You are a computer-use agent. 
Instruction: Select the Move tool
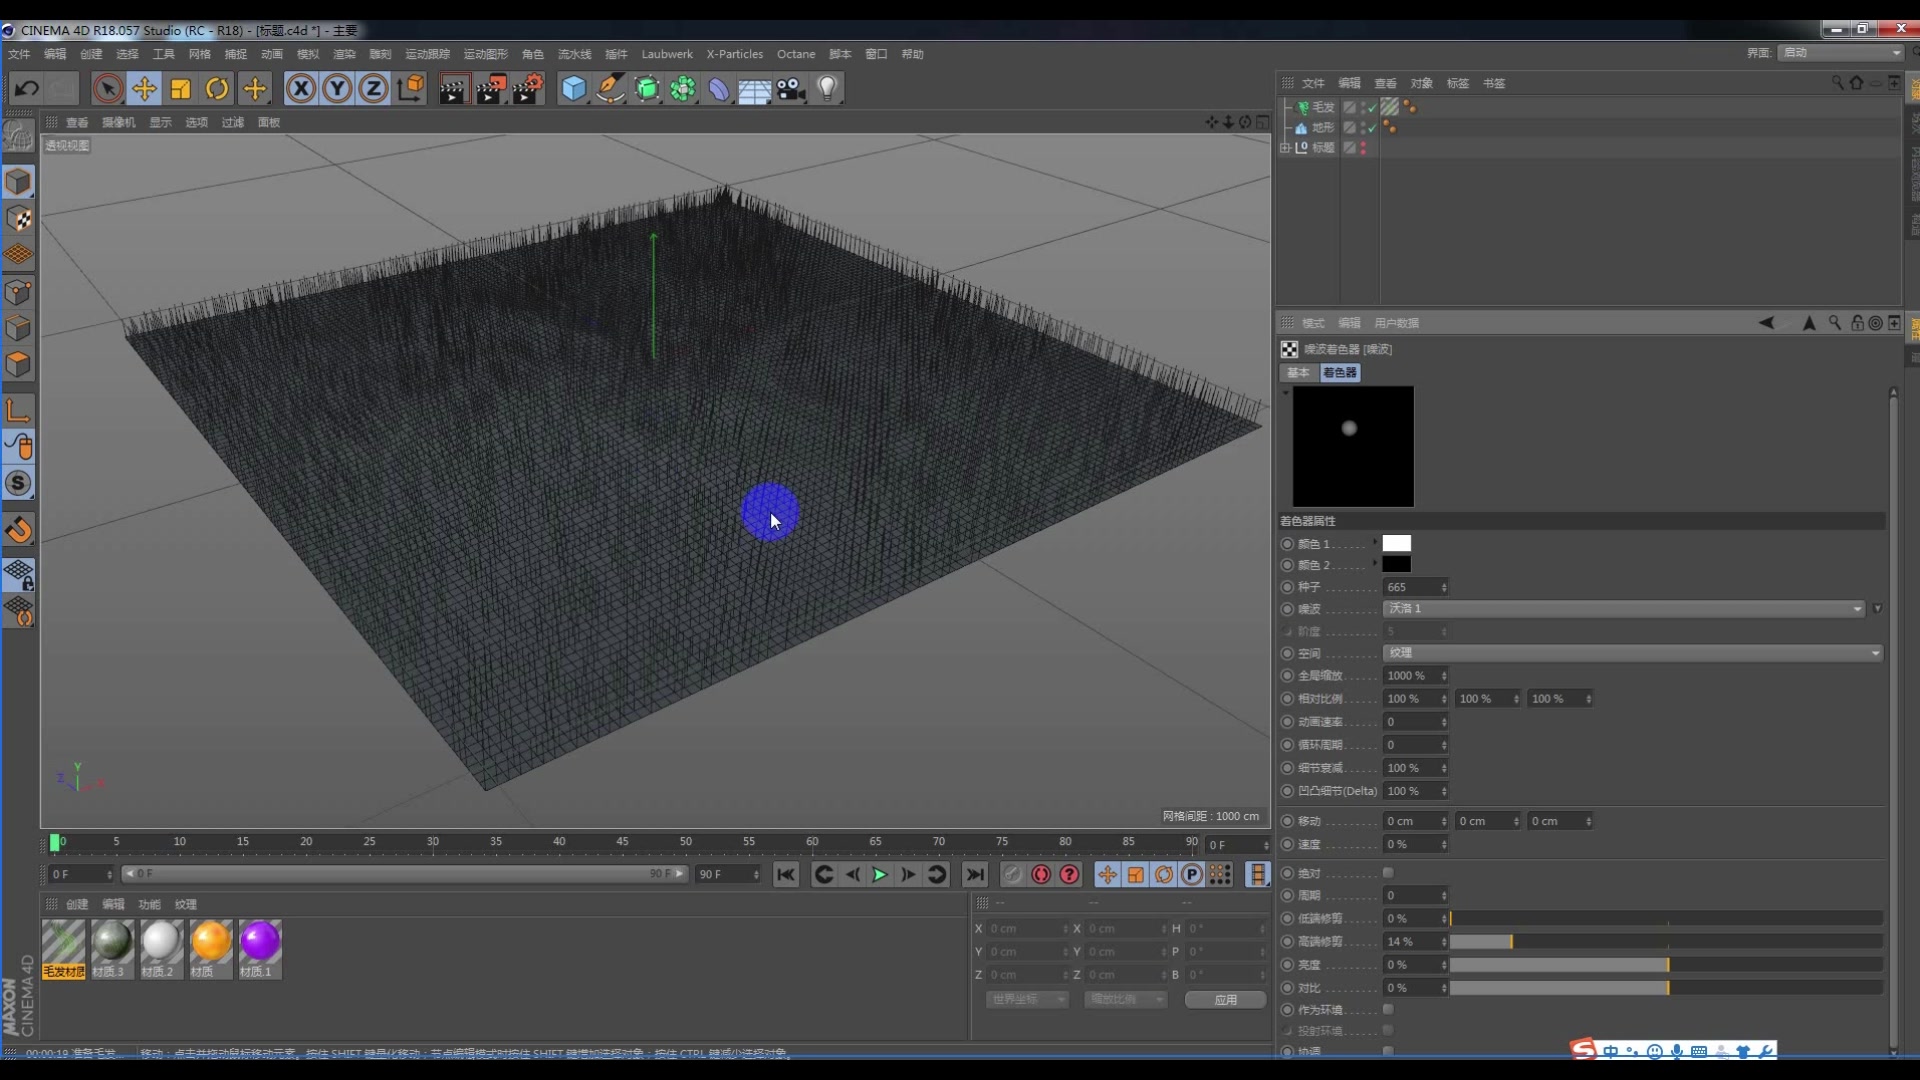pyautogui.click(x=144, y=89)
